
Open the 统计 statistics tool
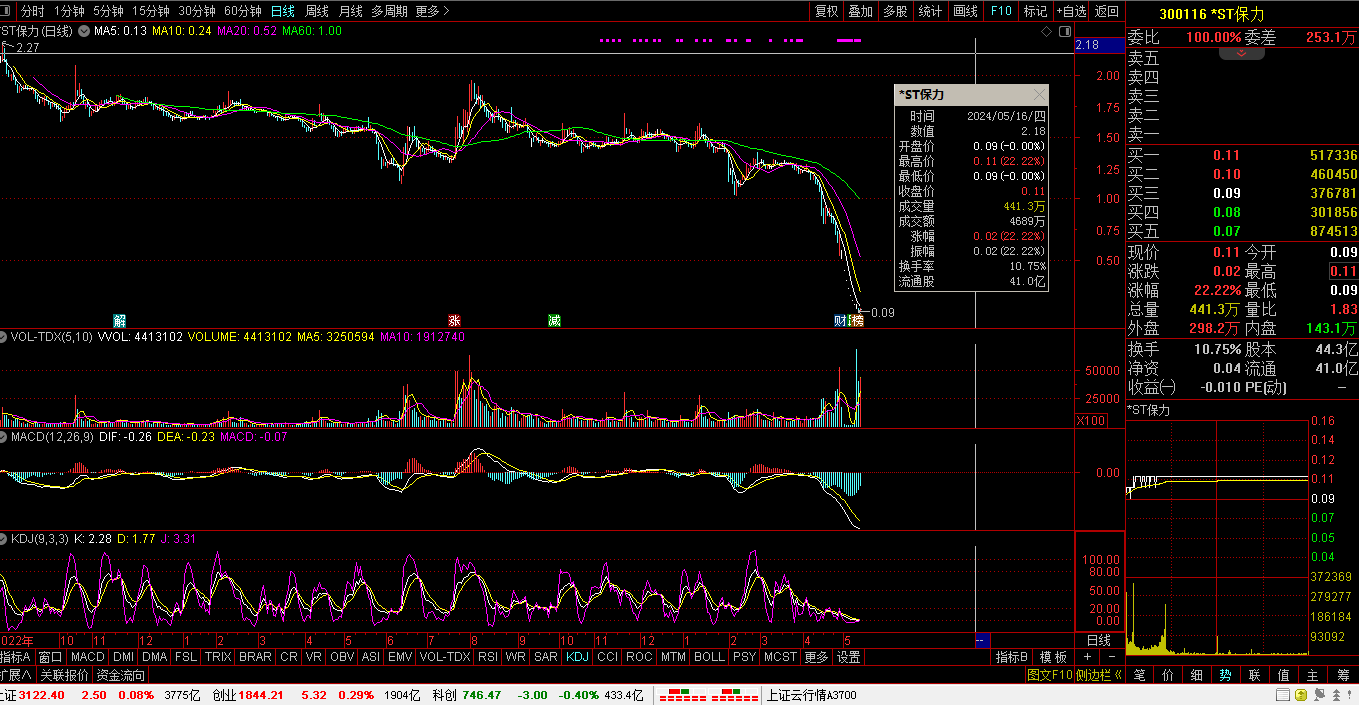tap(930, 11)
